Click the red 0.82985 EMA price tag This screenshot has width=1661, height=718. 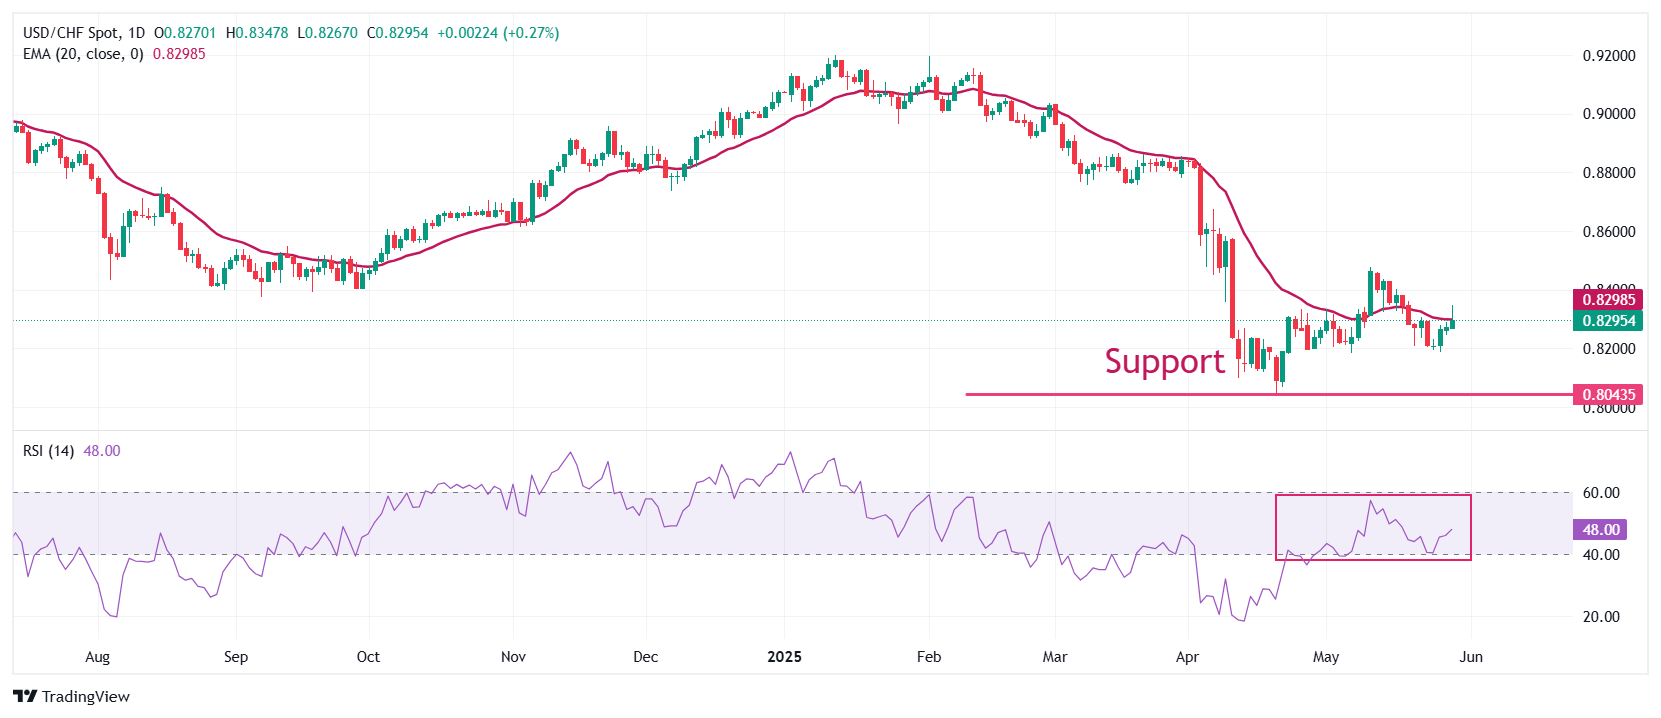pos(1608,299)
